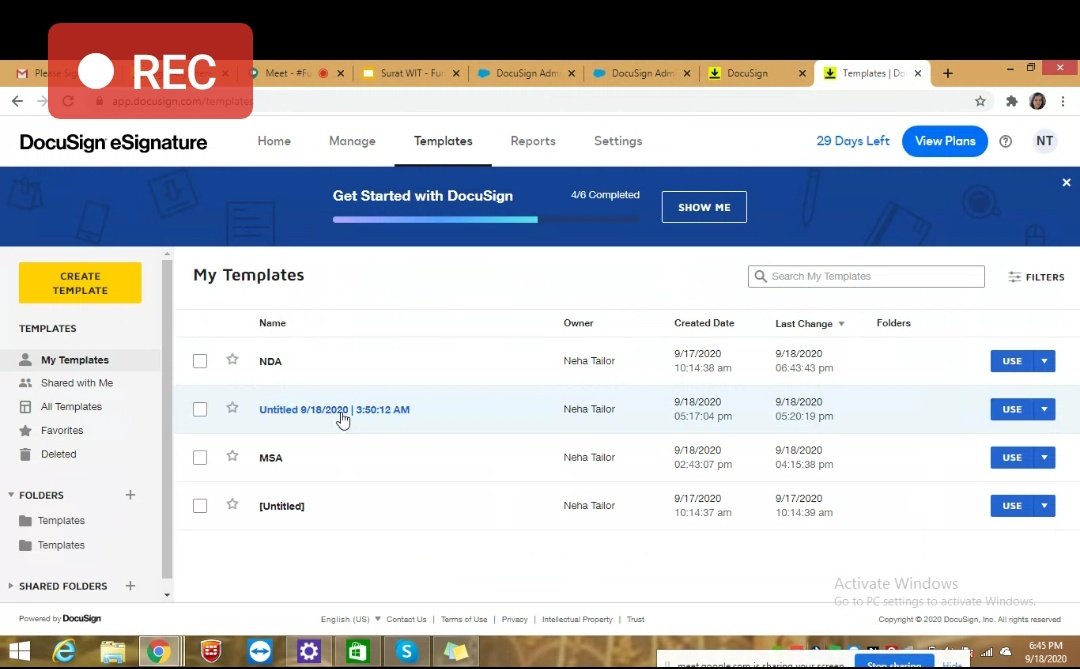1080x669 pixels.
Task: Open the help question mark icon
Action: click(1005, 141)
